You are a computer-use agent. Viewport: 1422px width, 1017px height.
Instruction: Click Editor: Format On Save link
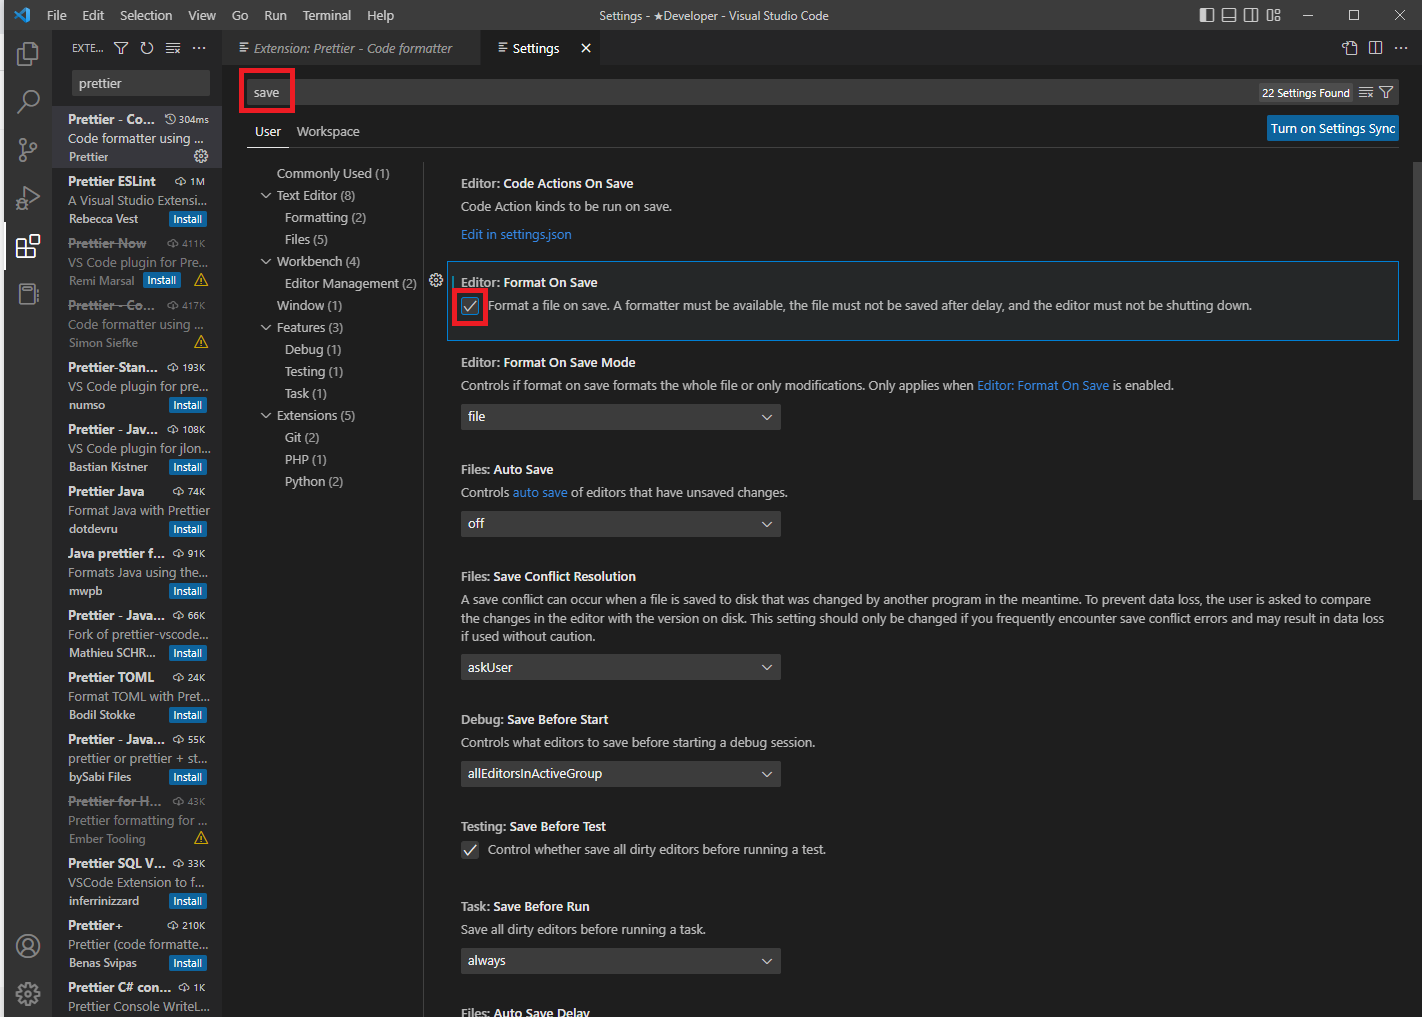pos(1043,386)
